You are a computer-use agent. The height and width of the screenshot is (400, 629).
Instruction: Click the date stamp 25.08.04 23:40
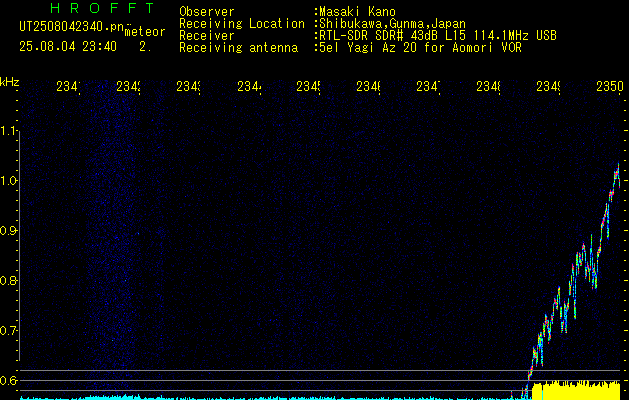68,47
